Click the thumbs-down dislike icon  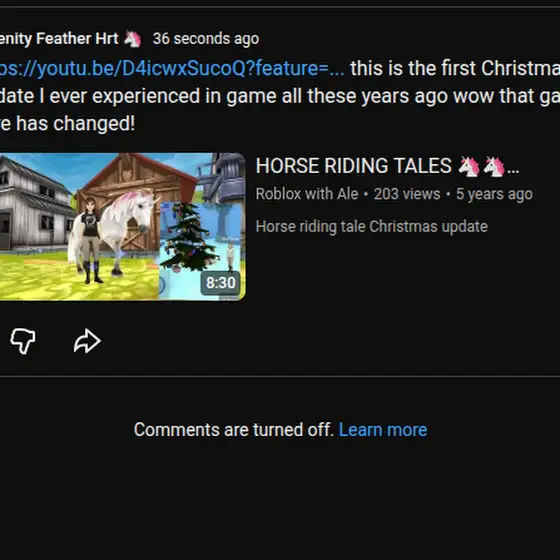coord(23,341)
